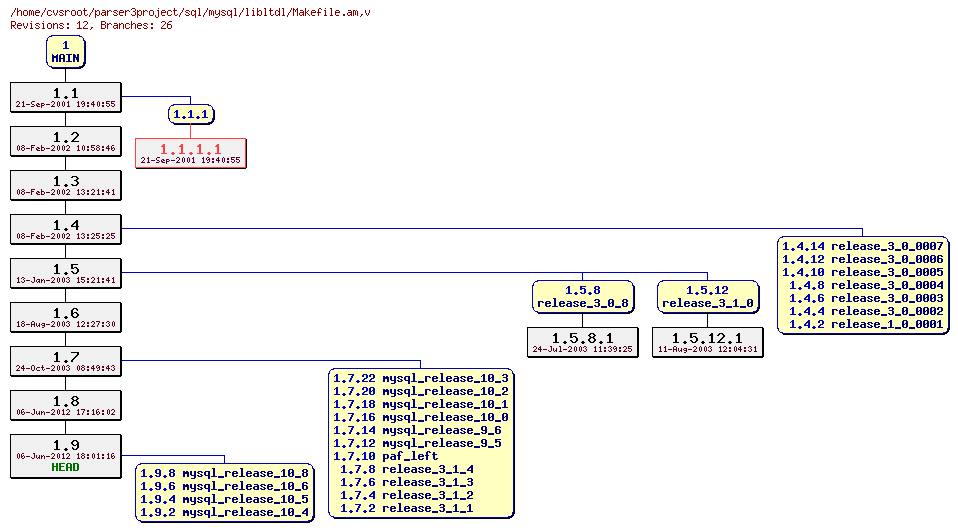Select revision 1.4 box

[x=65, y=229]
